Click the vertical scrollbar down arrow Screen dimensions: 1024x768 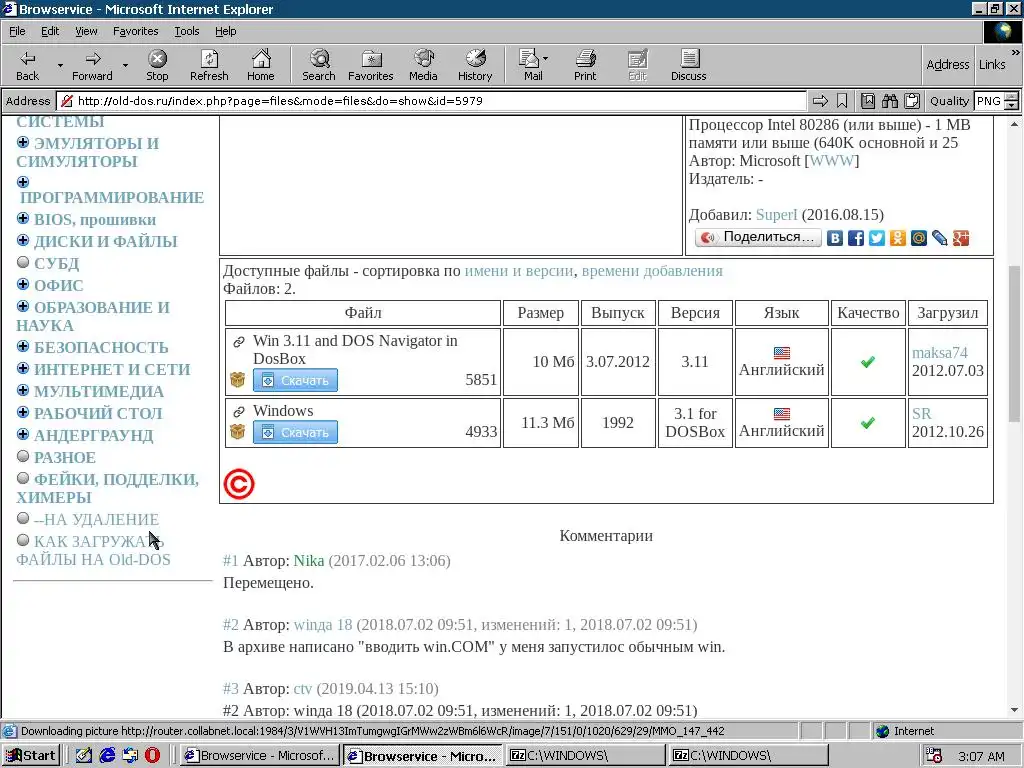pos(1014,711)
